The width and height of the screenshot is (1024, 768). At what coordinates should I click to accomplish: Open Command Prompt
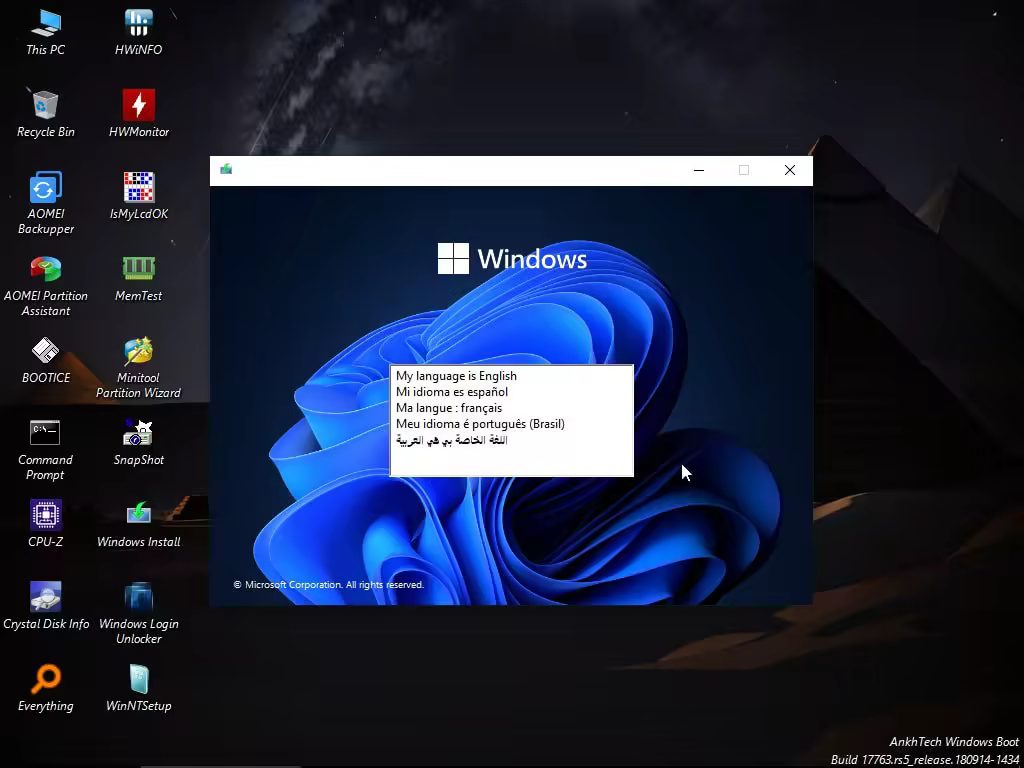[45, 432]
